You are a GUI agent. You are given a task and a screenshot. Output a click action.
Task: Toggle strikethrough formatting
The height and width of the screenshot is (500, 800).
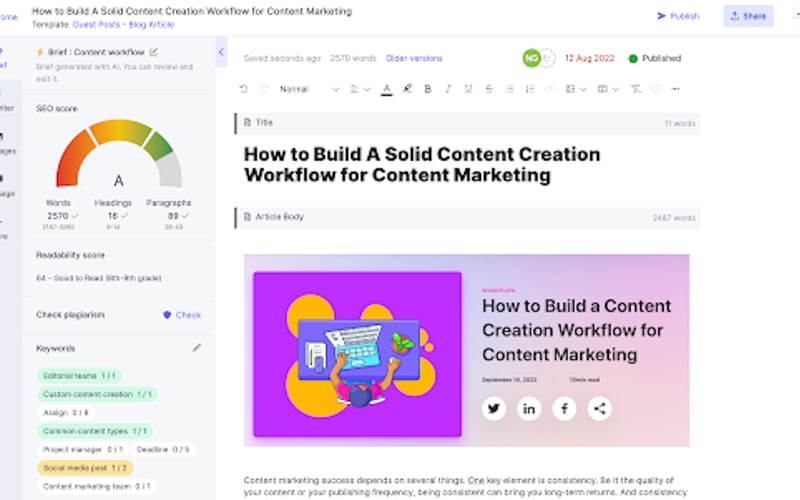489,89
